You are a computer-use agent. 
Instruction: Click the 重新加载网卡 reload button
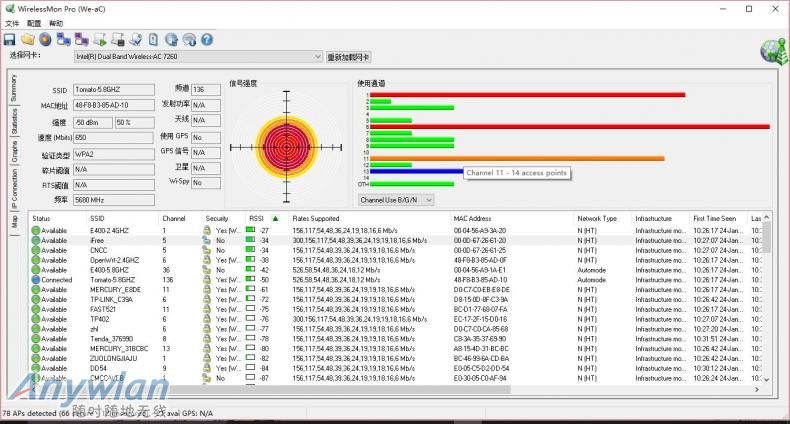coord(349,57)
